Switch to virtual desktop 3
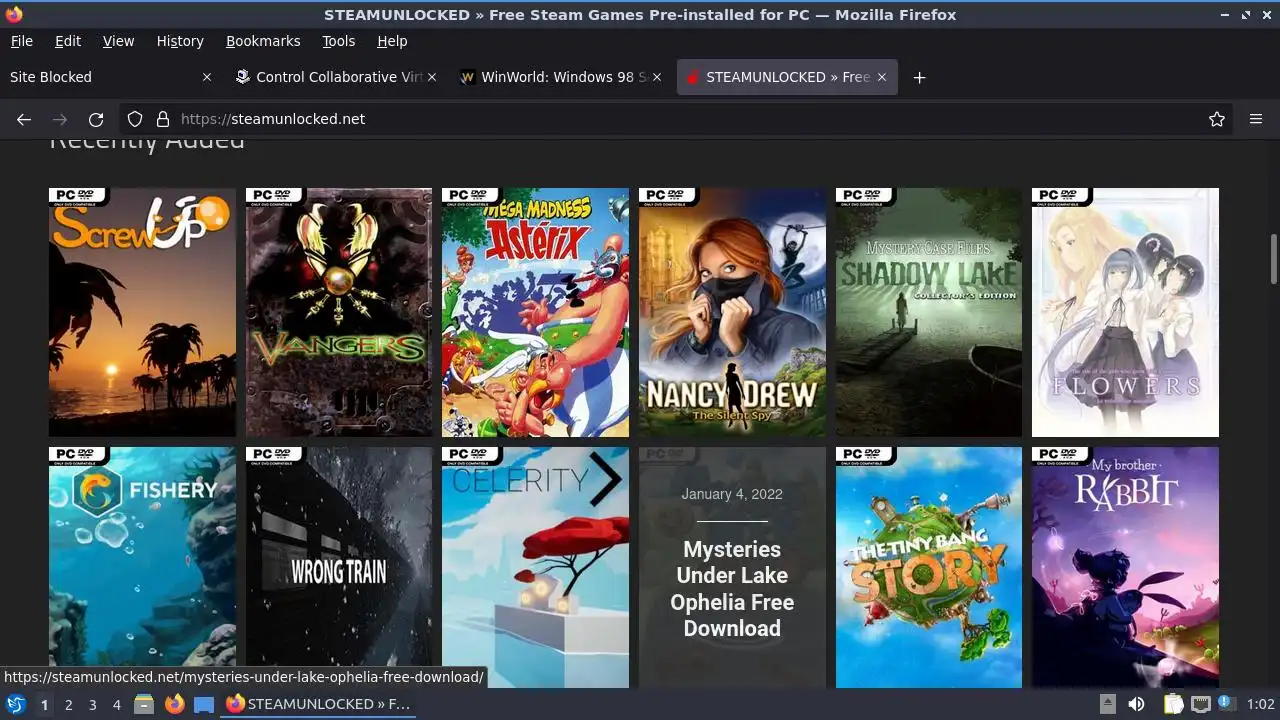 point(92,705)
